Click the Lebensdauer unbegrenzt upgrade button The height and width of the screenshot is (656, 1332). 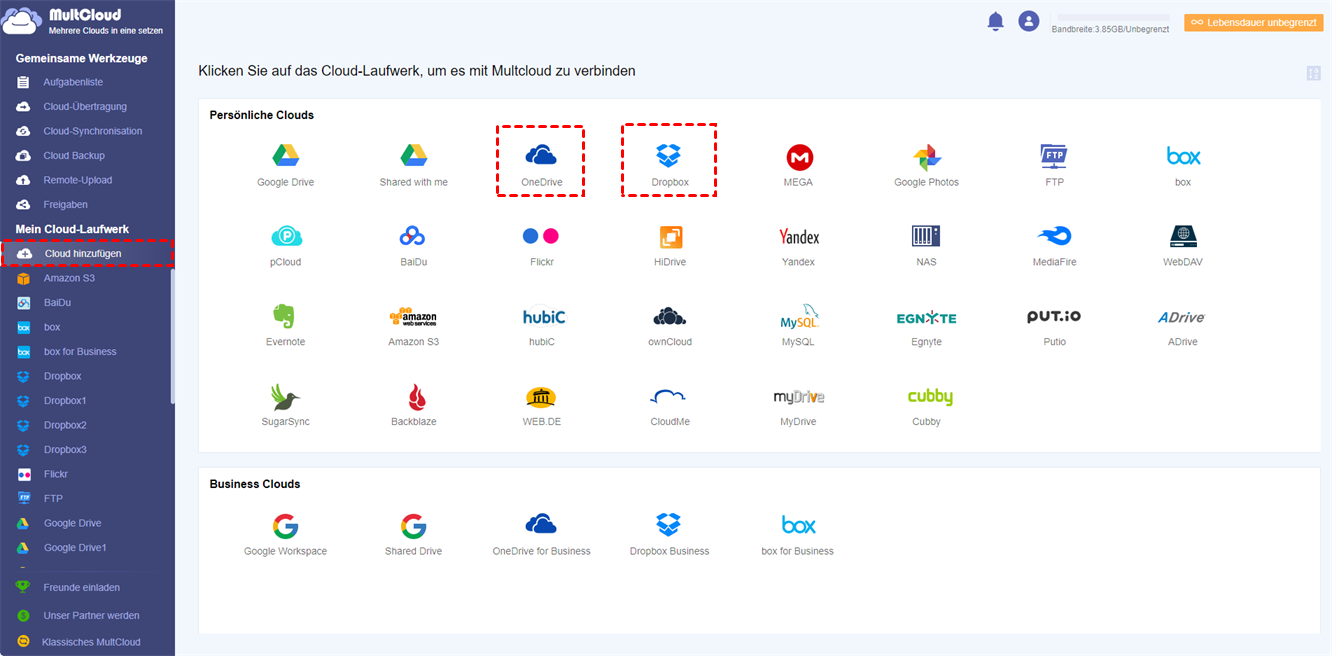[x=1253, y=22]
